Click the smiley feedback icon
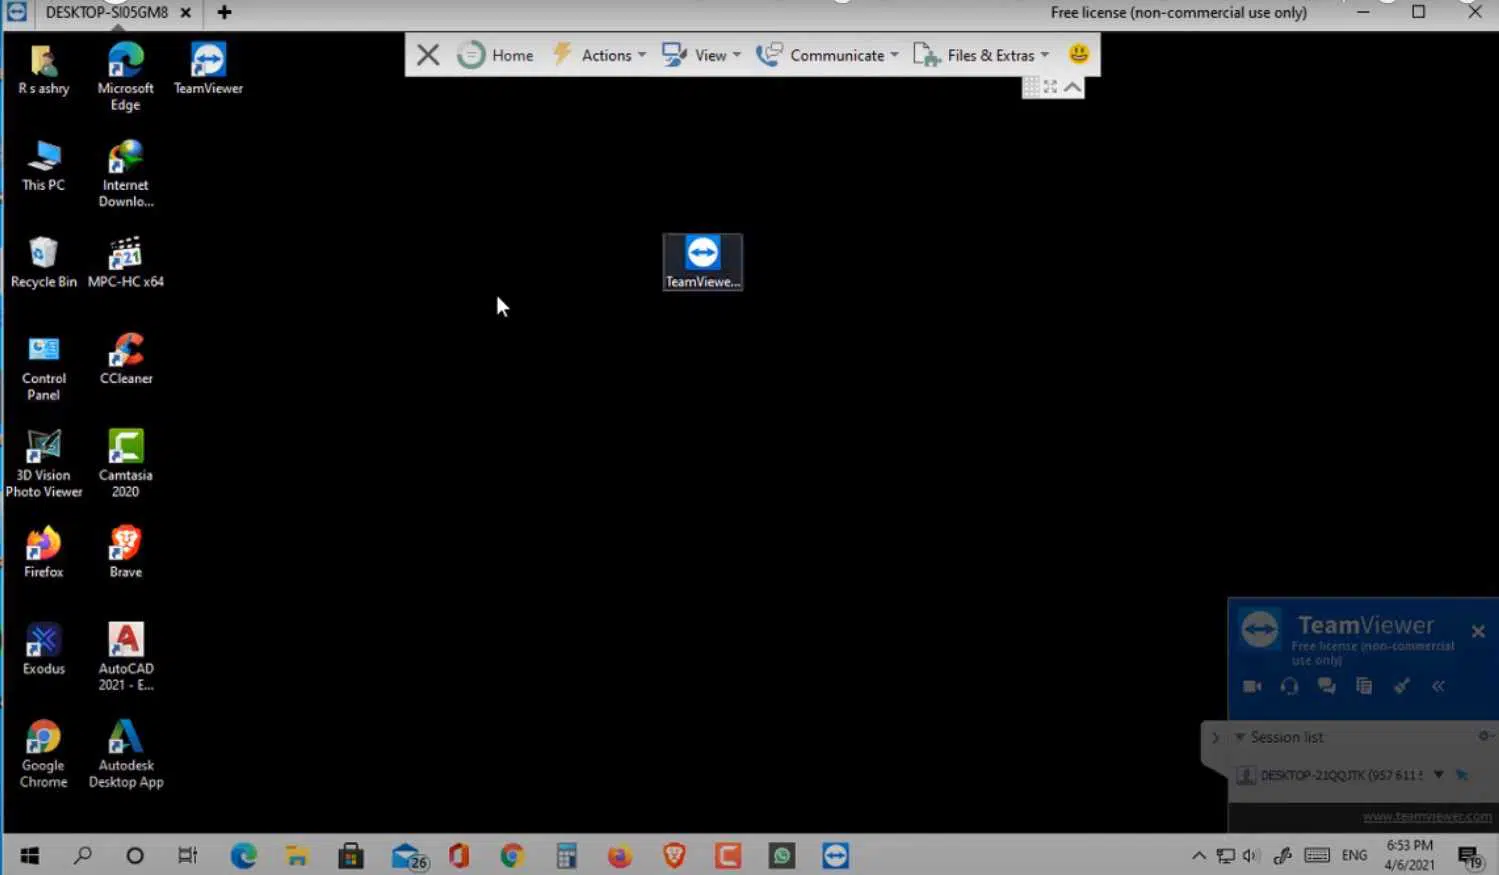This screenshot has width=1499, height=875. (x=1078, y=54)
